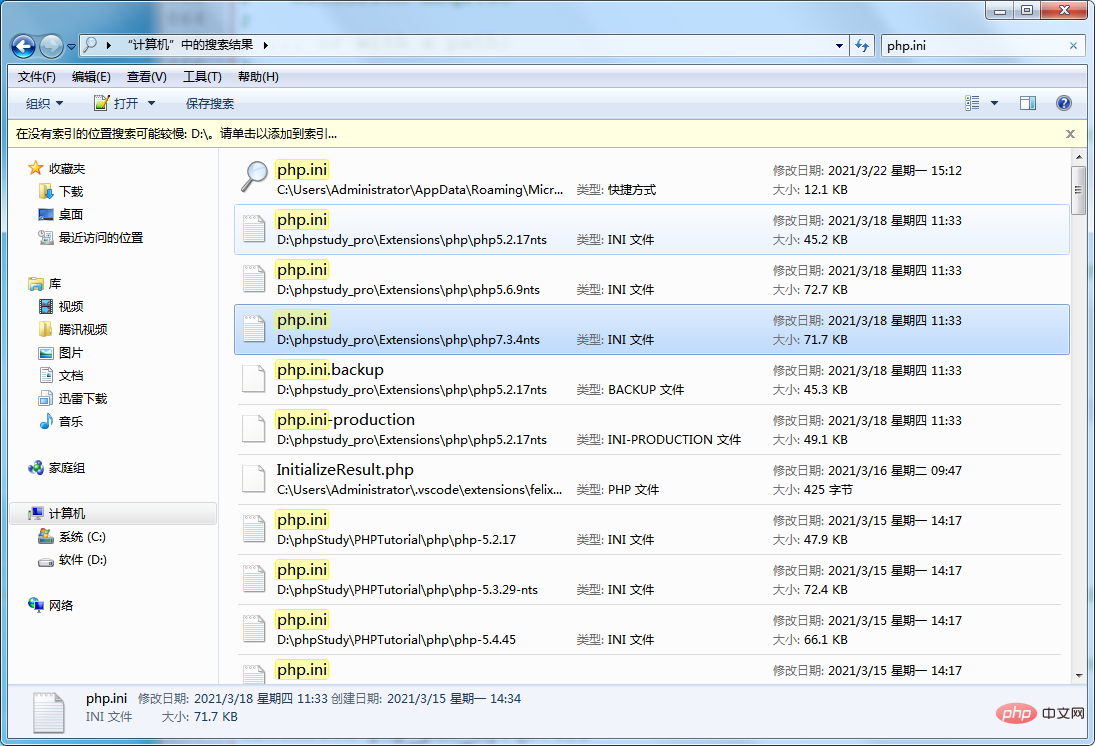Click 保存搜索 in the toolbar
Screen dimensions: 1095x746
[210, 103]
